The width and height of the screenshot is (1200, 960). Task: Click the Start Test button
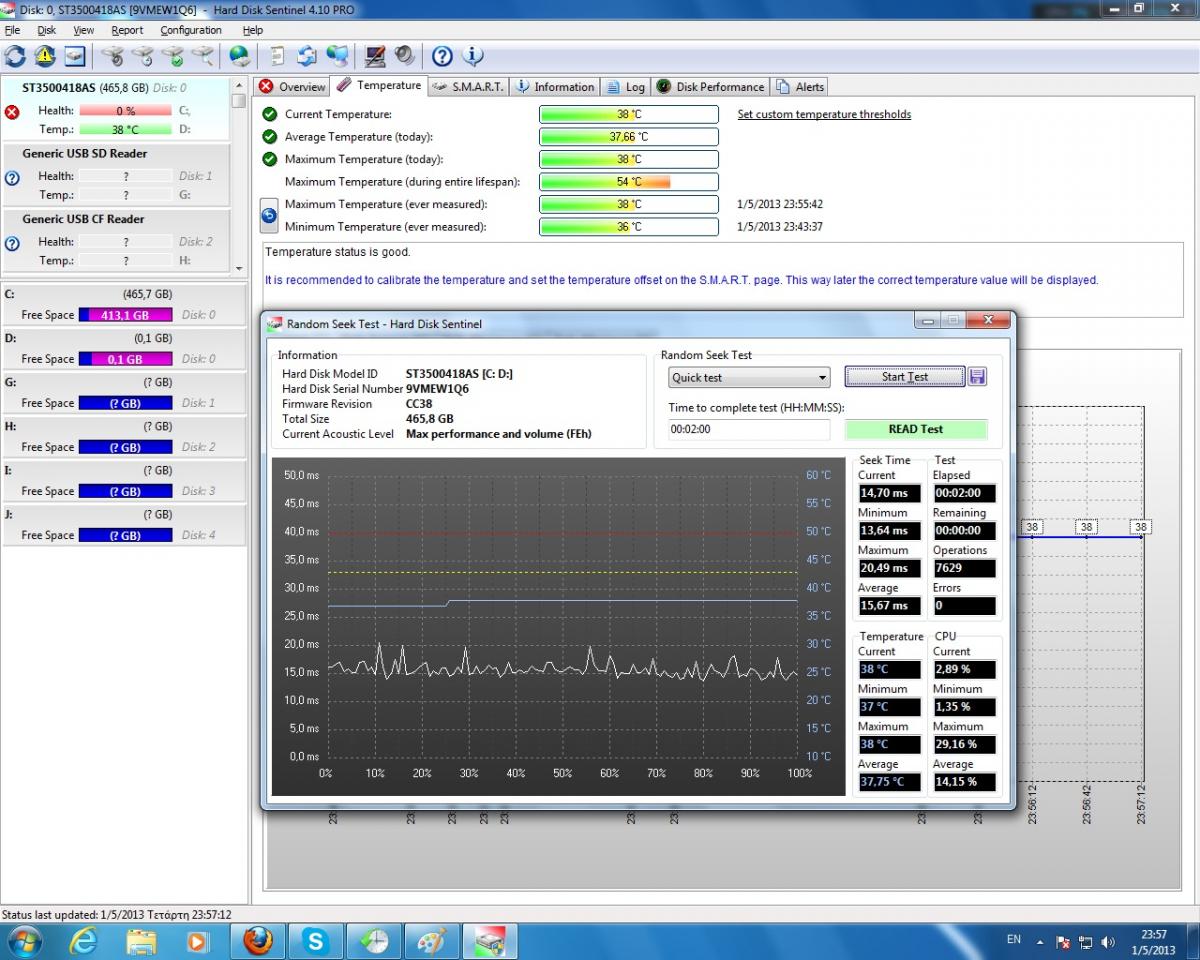(x=905, y=377)
